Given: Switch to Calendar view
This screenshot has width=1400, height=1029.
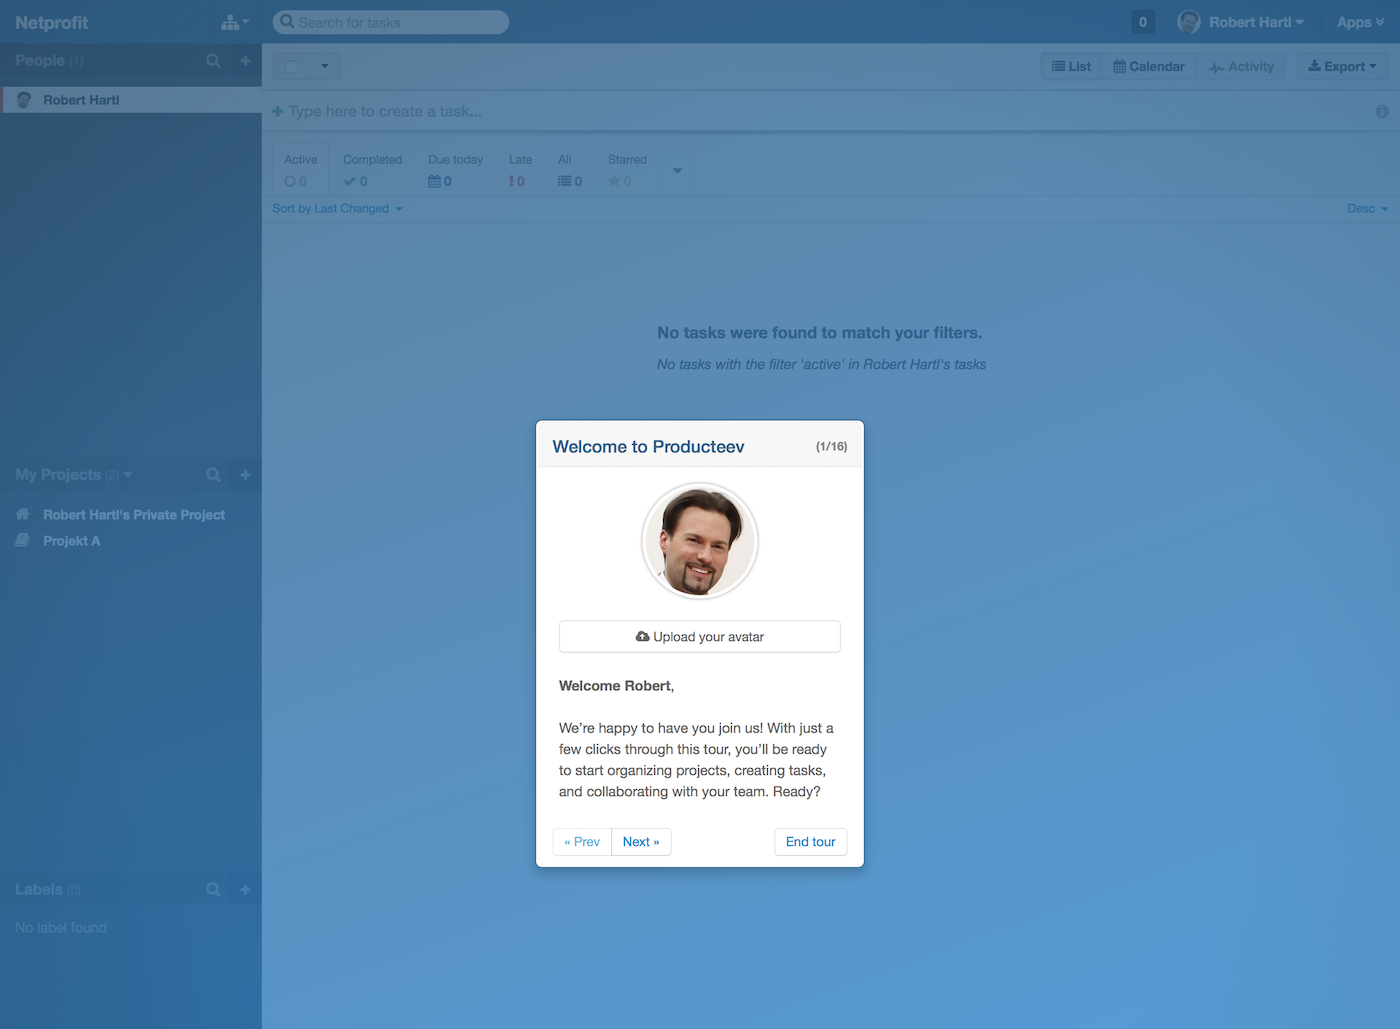Looking at the screenshot, I should coord(1149,66).
